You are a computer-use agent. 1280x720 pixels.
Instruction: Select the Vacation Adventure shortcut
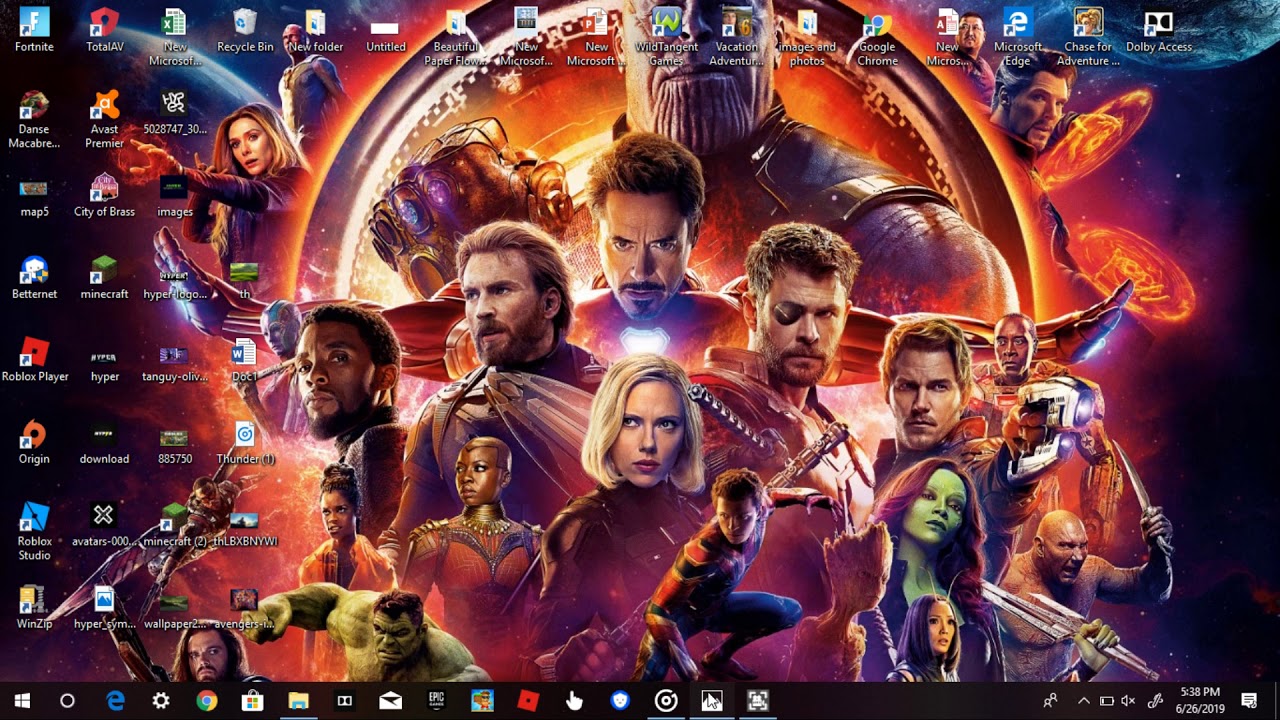737,37
